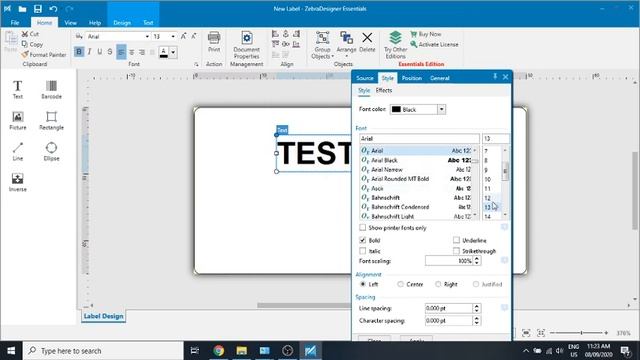Click Cut in Clipboard group
The height and width of the screenshot is (360, 640).
pyautogui.click(x=30, y=34)
